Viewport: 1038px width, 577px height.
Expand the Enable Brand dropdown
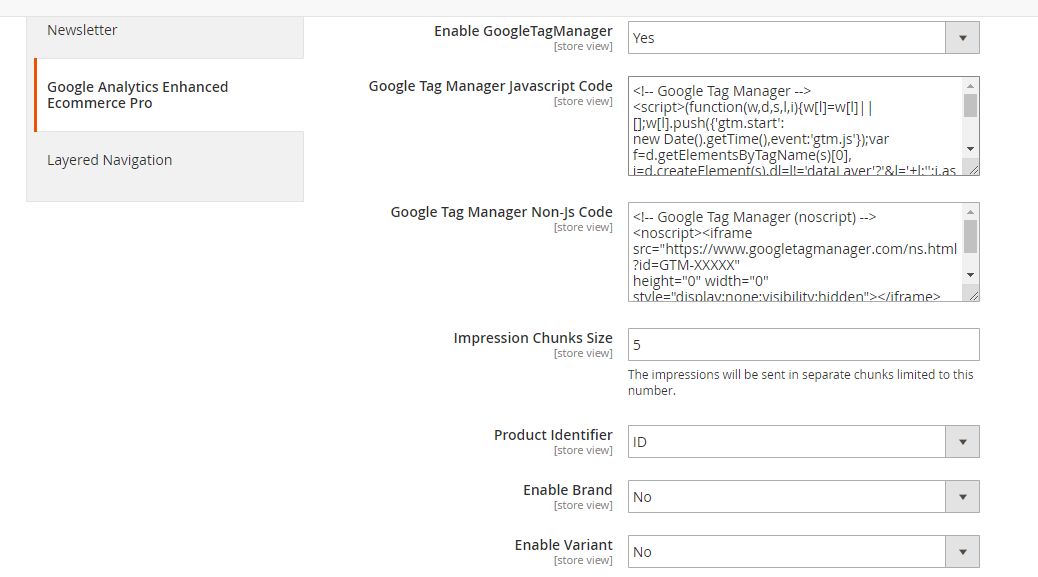[x=803, y=497]
